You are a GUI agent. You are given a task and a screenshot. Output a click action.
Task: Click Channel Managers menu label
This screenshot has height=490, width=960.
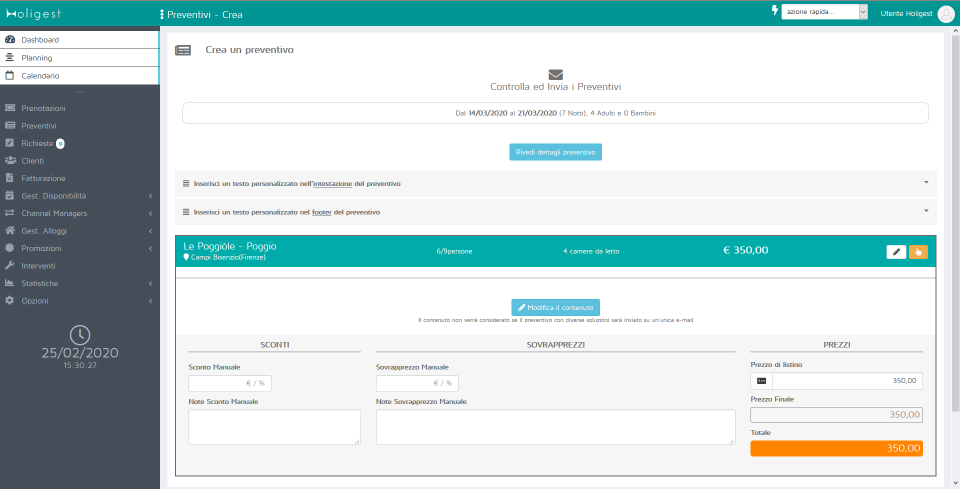pyautogui.click(x=54, y=214)
